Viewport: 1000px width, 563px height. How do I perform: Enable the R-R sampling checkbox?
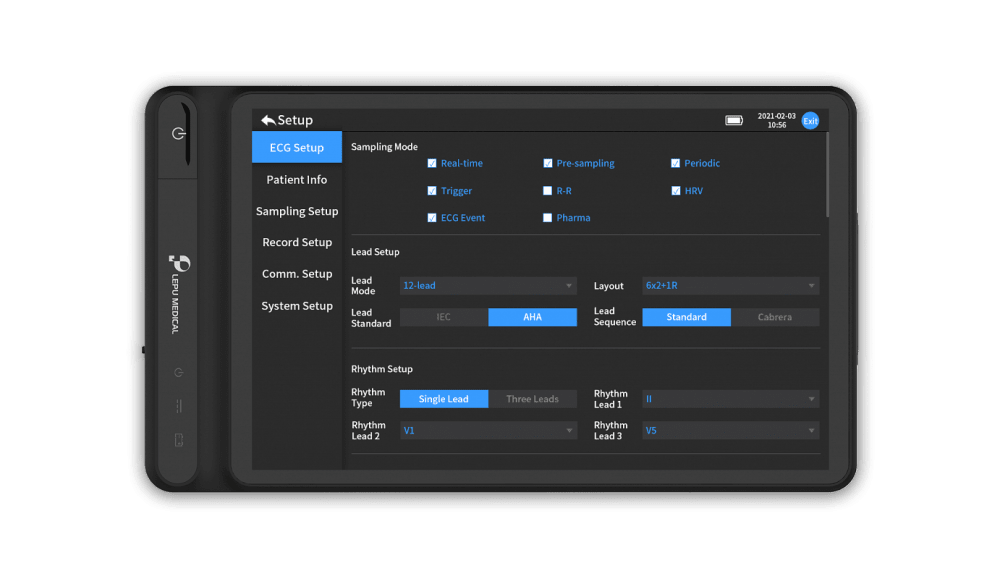[547, 191]
